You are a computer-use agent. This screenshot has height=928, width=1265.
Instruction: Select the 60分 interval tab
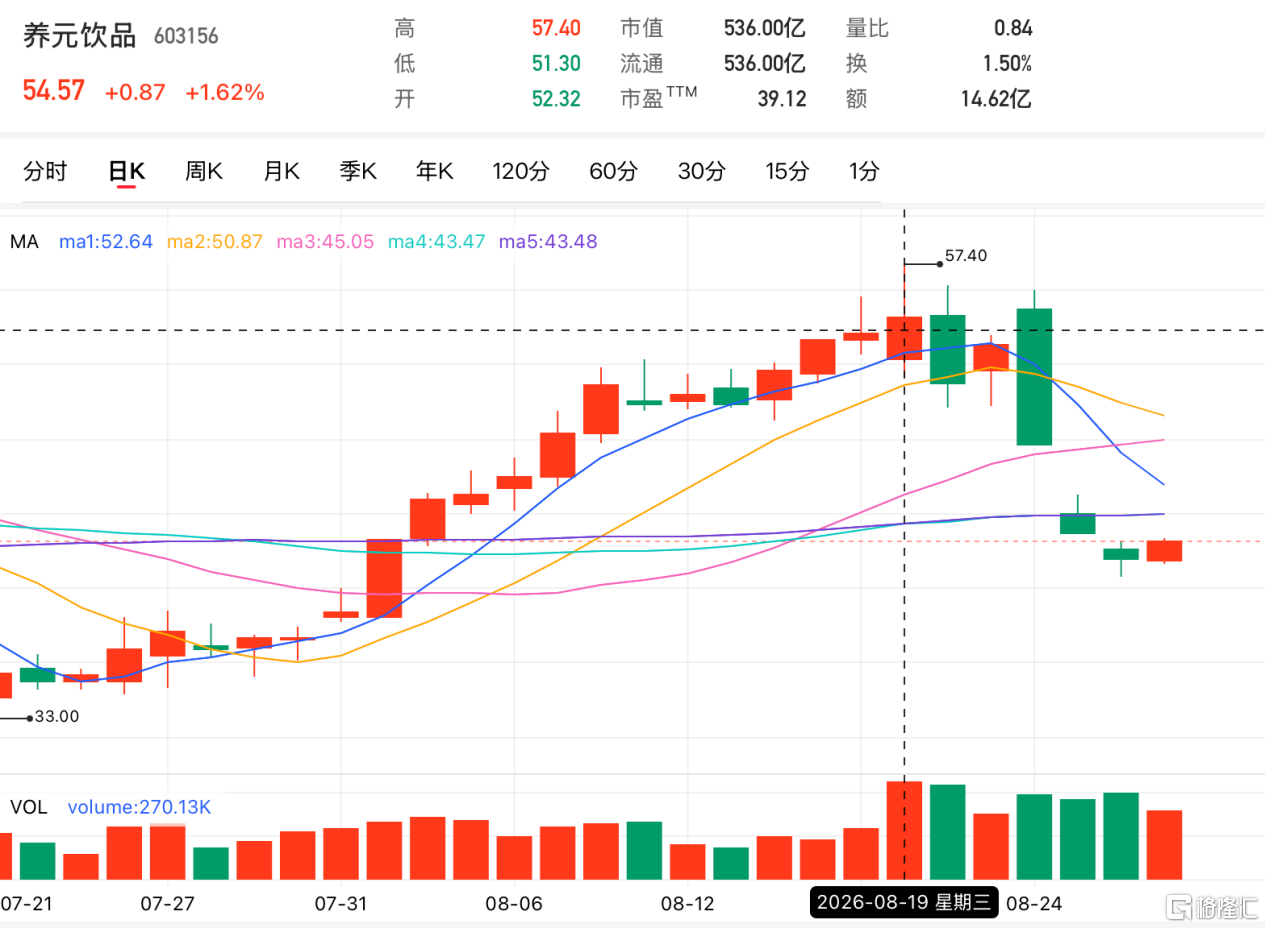coord(613,171)
